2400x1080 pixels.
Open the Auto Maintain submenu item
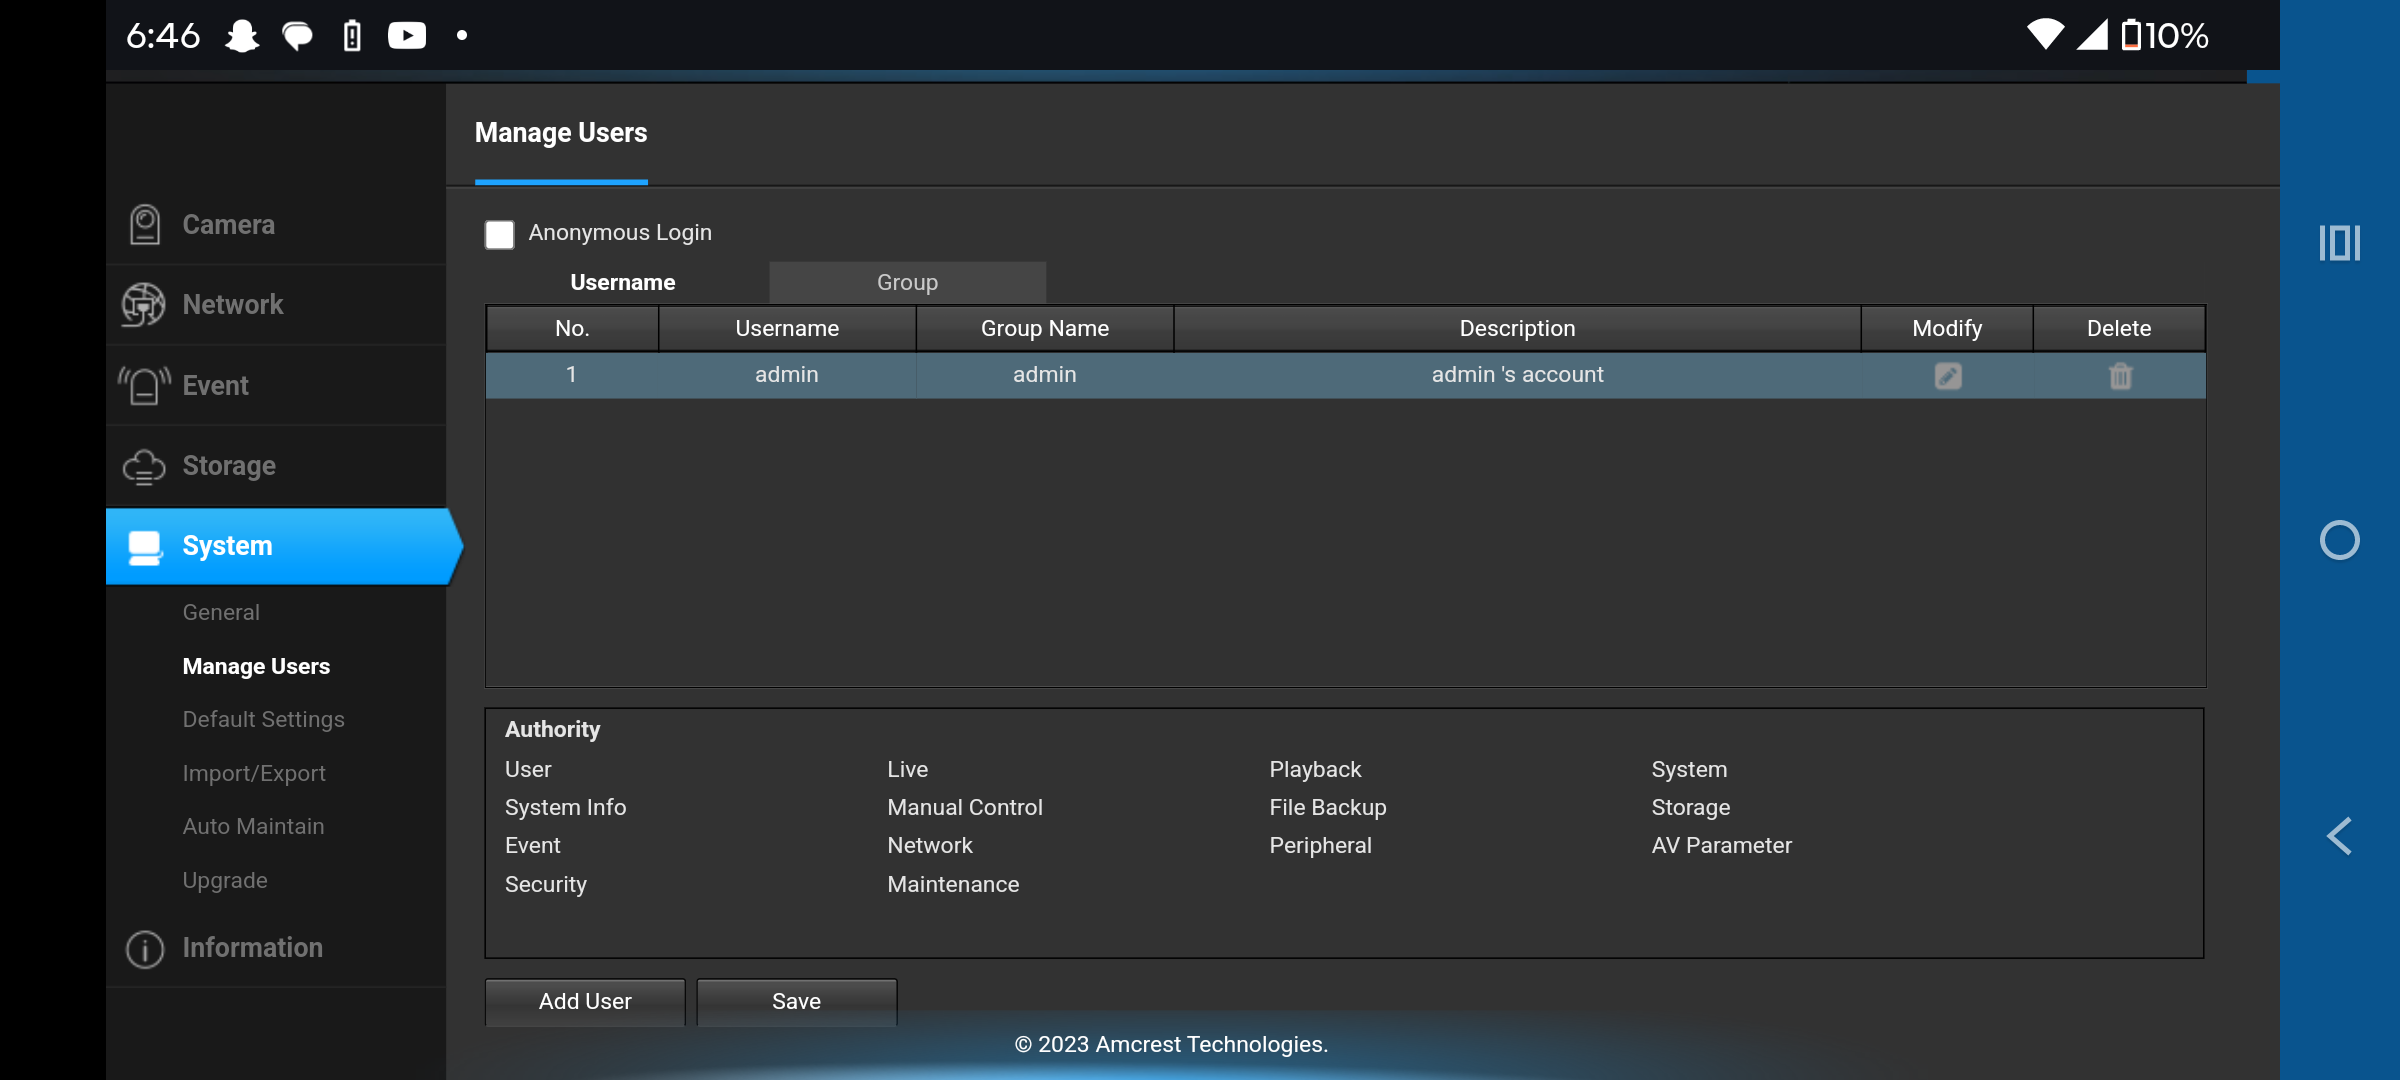[253, 826]
